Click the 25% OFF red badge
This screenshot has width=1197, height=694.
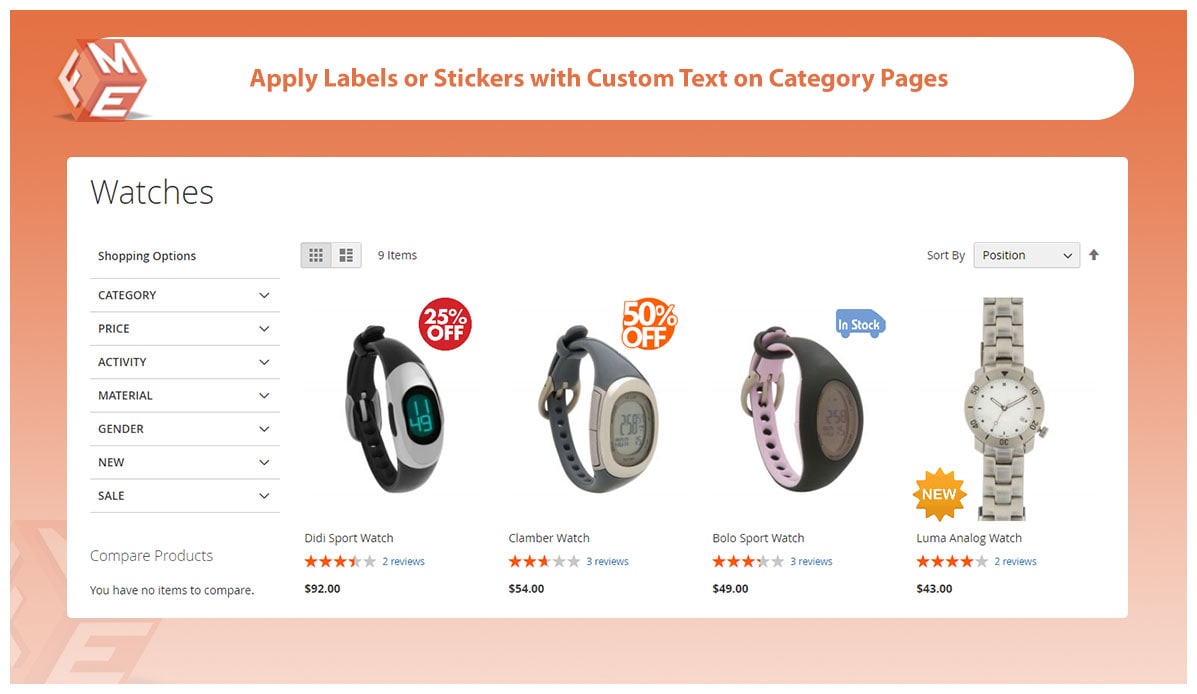pos(445,325)
